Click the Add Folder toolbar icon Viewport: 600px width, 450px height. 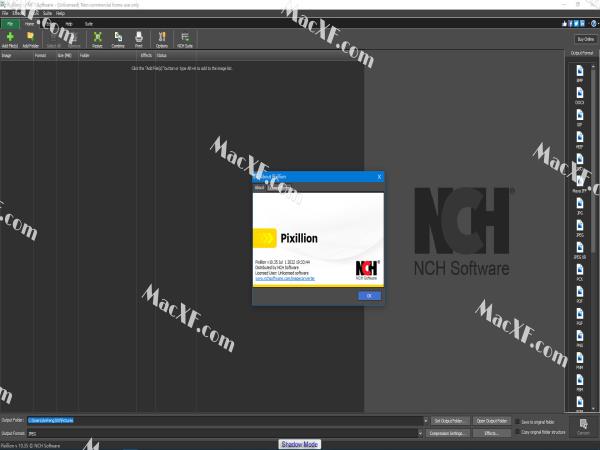(30, 39)
